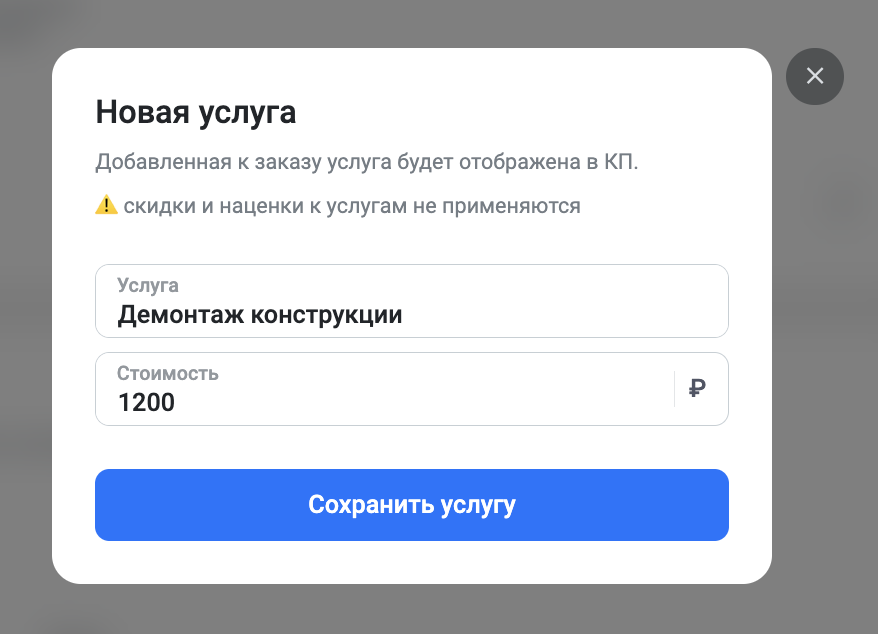Viewport: 878px width, 634px height.
Task: Click the Демонтаж конструкции text value
Action: 260,315
